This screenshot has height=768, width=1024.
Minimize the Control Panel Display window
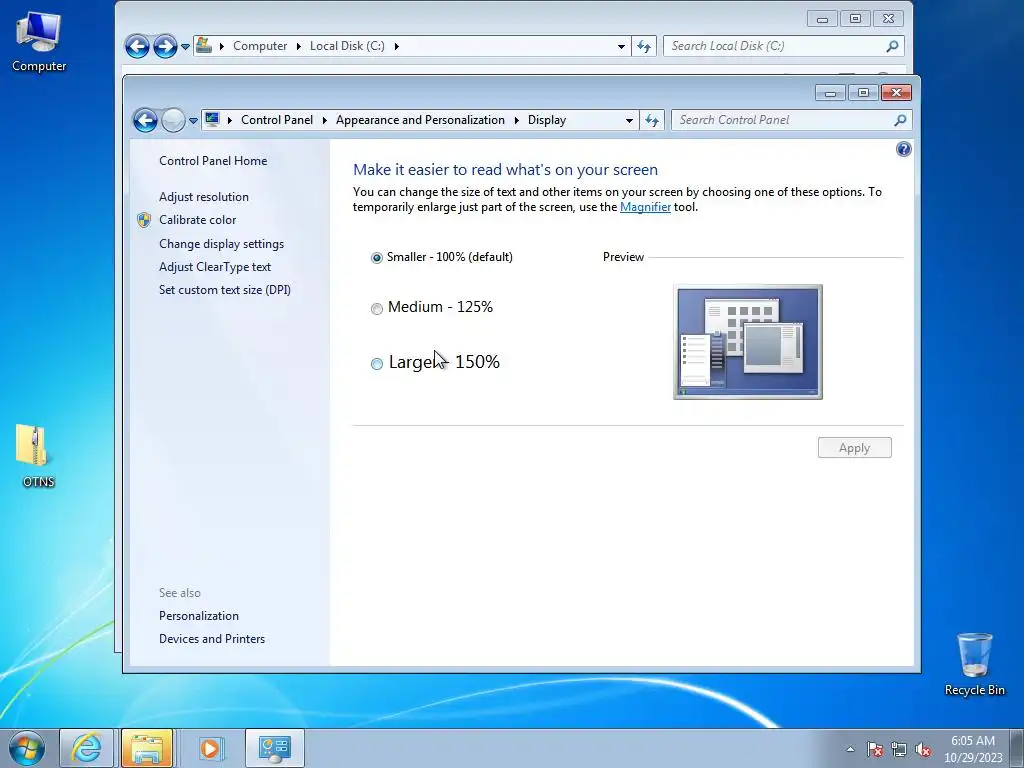[x=830, y=93]
